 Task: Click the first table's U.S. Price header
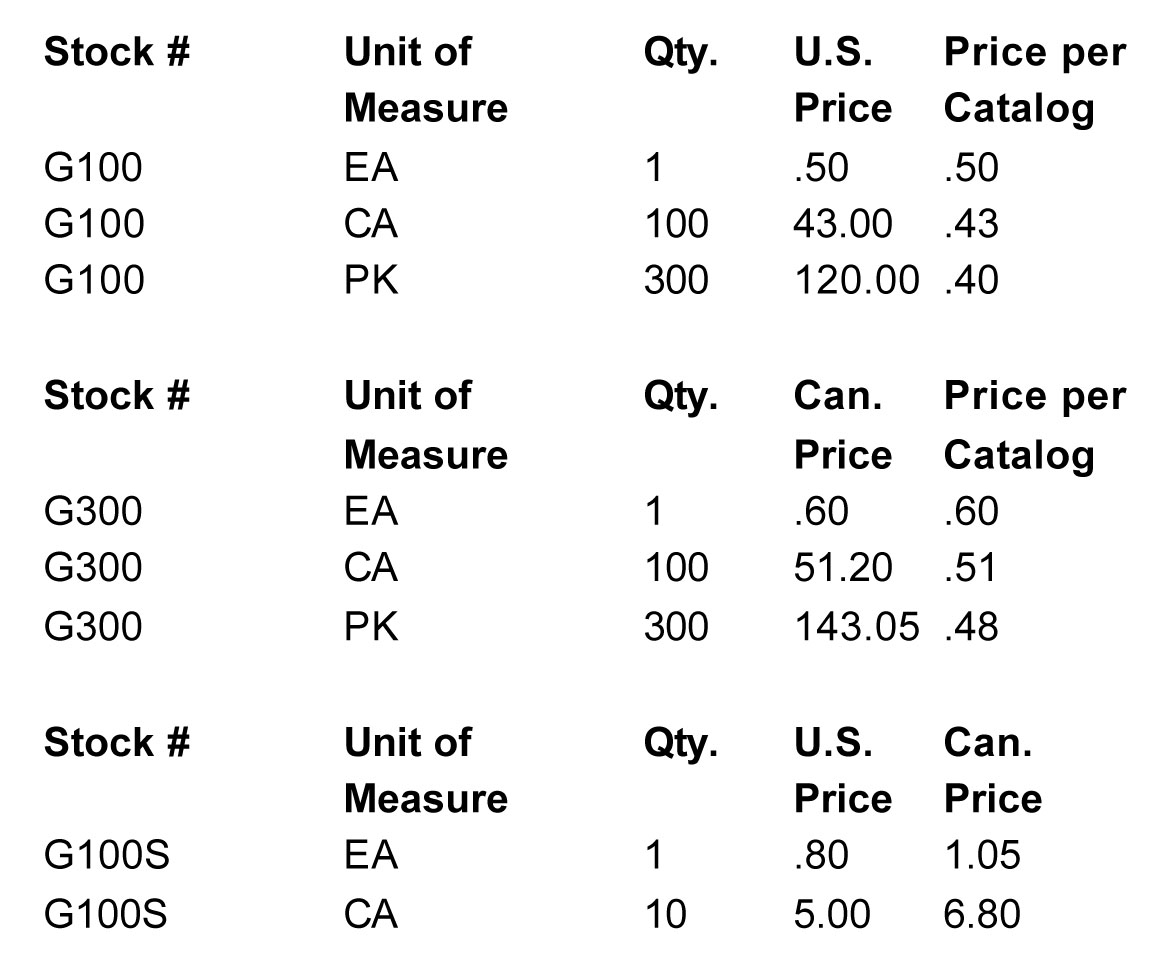pyautogui.click(x=843, y=79)
